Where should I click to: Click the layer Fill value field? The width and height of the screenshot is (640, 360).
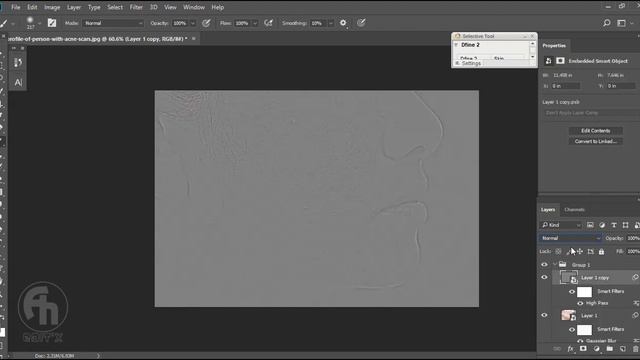click(633, 252)
